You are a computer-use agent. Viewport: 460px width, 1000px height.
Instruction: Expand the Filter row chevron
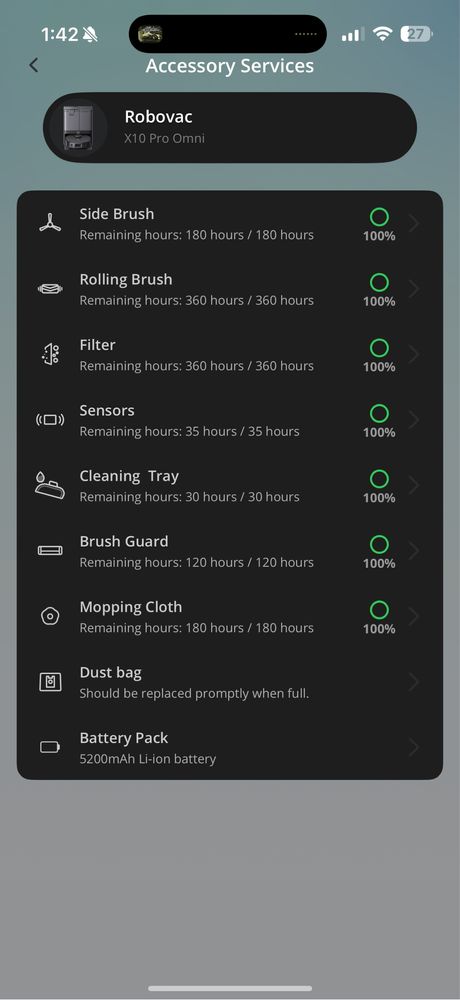414,355
